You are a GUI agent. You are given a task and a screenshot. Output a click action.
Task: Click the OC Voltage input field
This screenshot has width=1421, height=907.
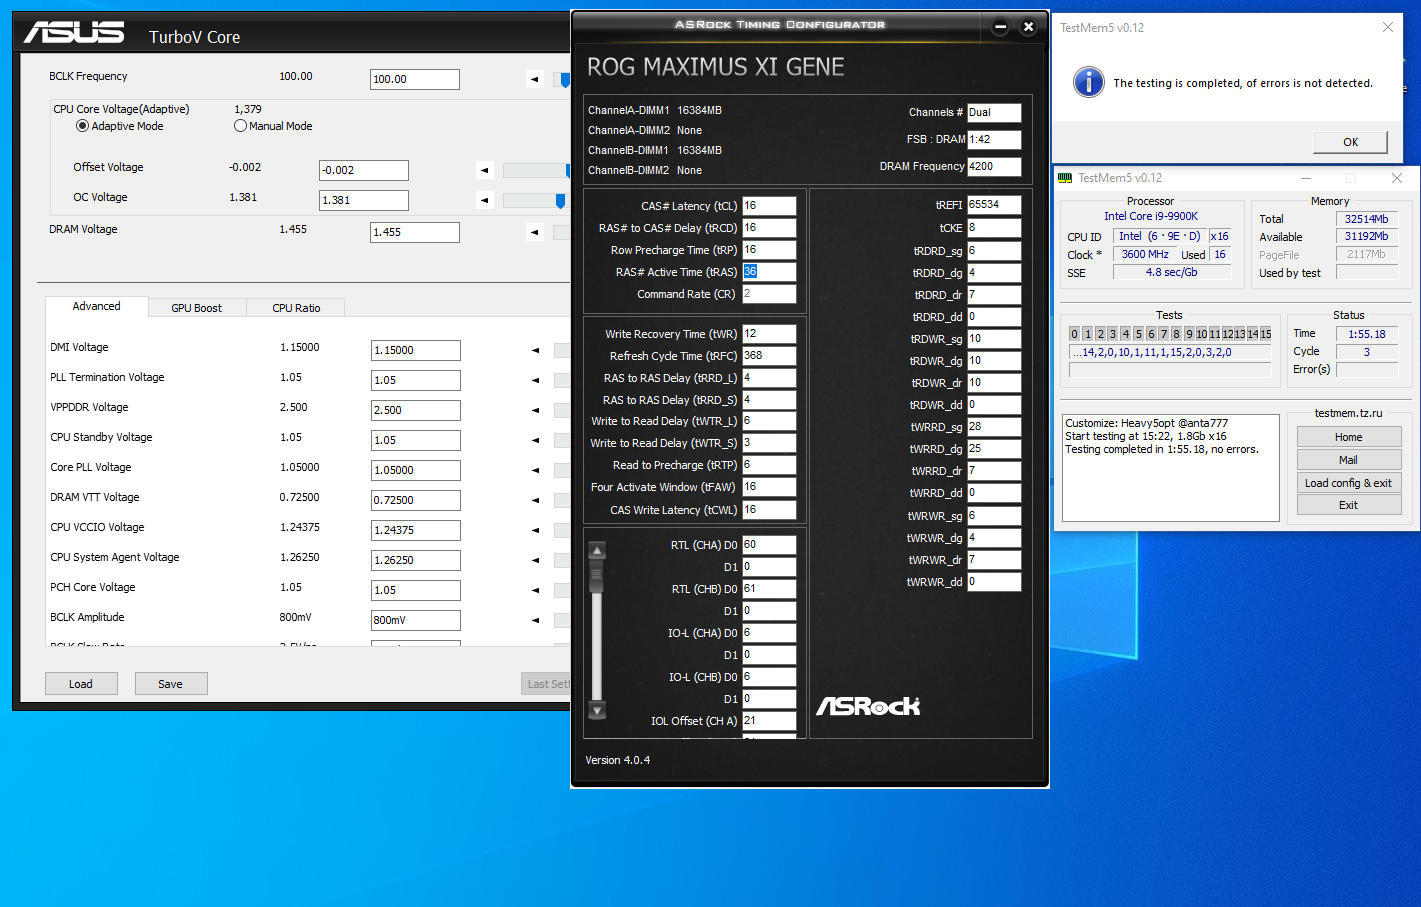(364, 200)
